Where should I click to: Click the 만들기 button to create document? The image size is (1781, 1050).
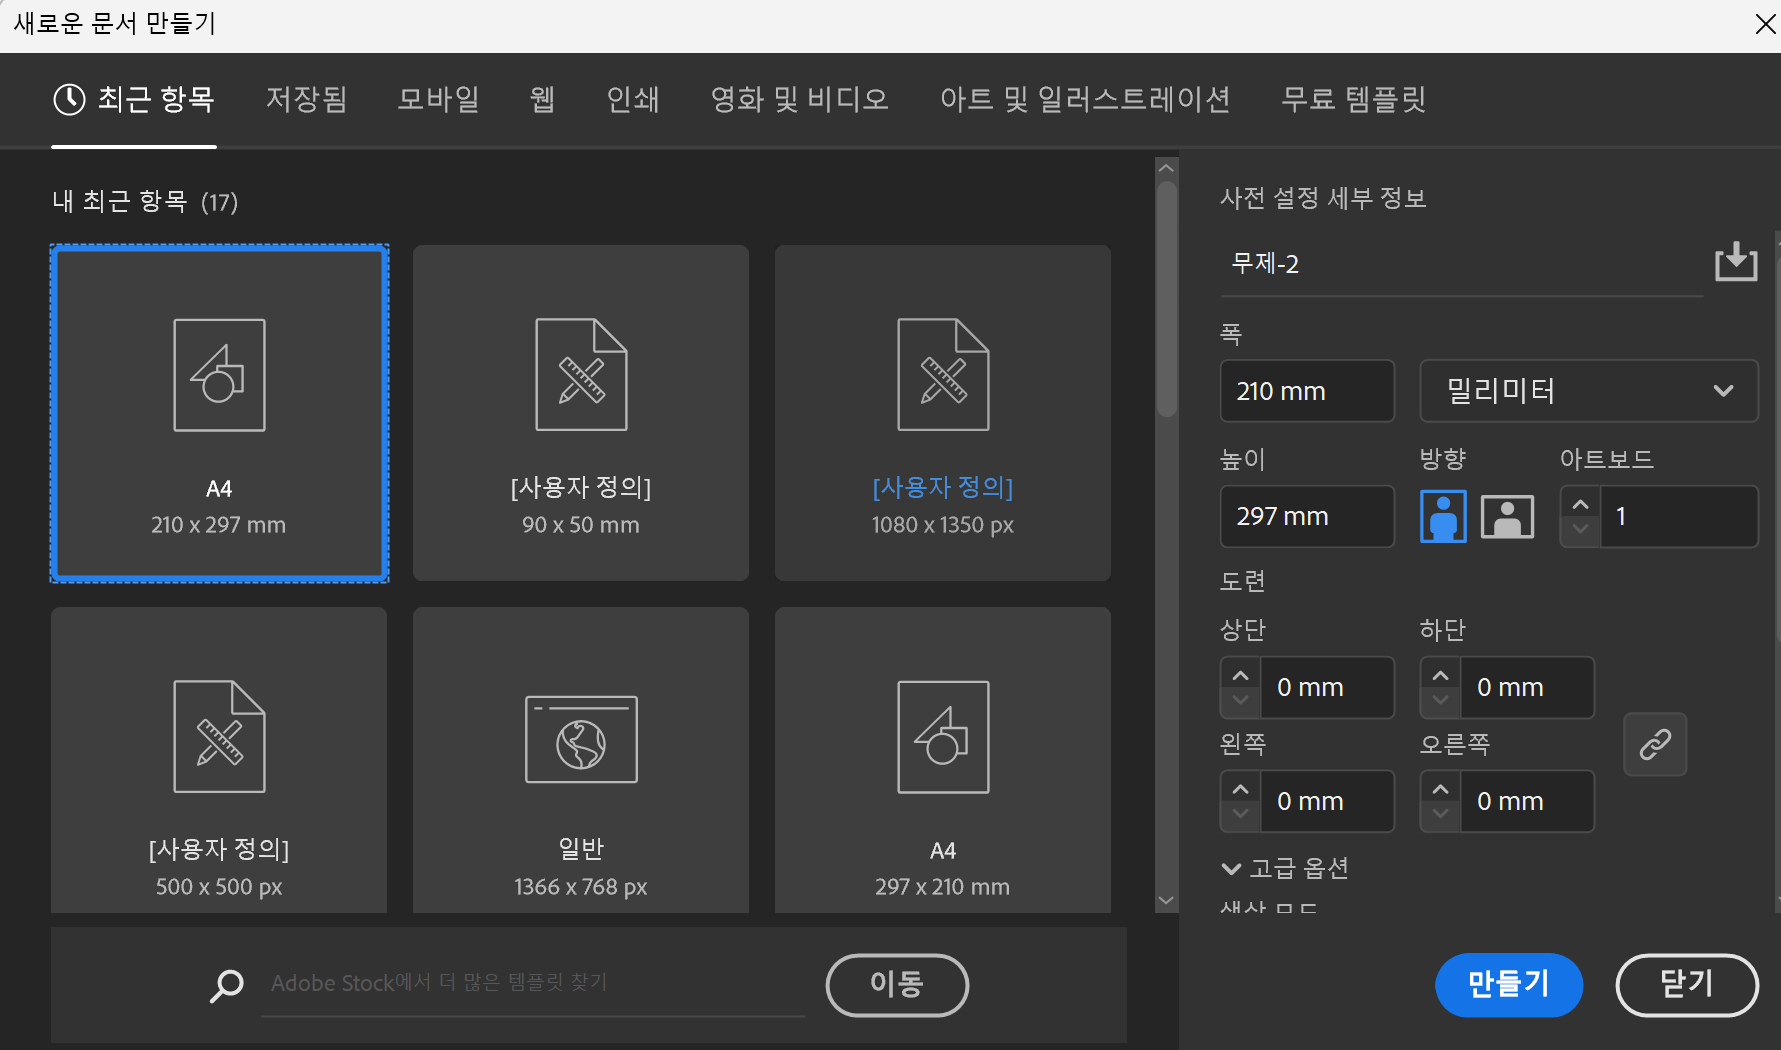point(1509,985)
